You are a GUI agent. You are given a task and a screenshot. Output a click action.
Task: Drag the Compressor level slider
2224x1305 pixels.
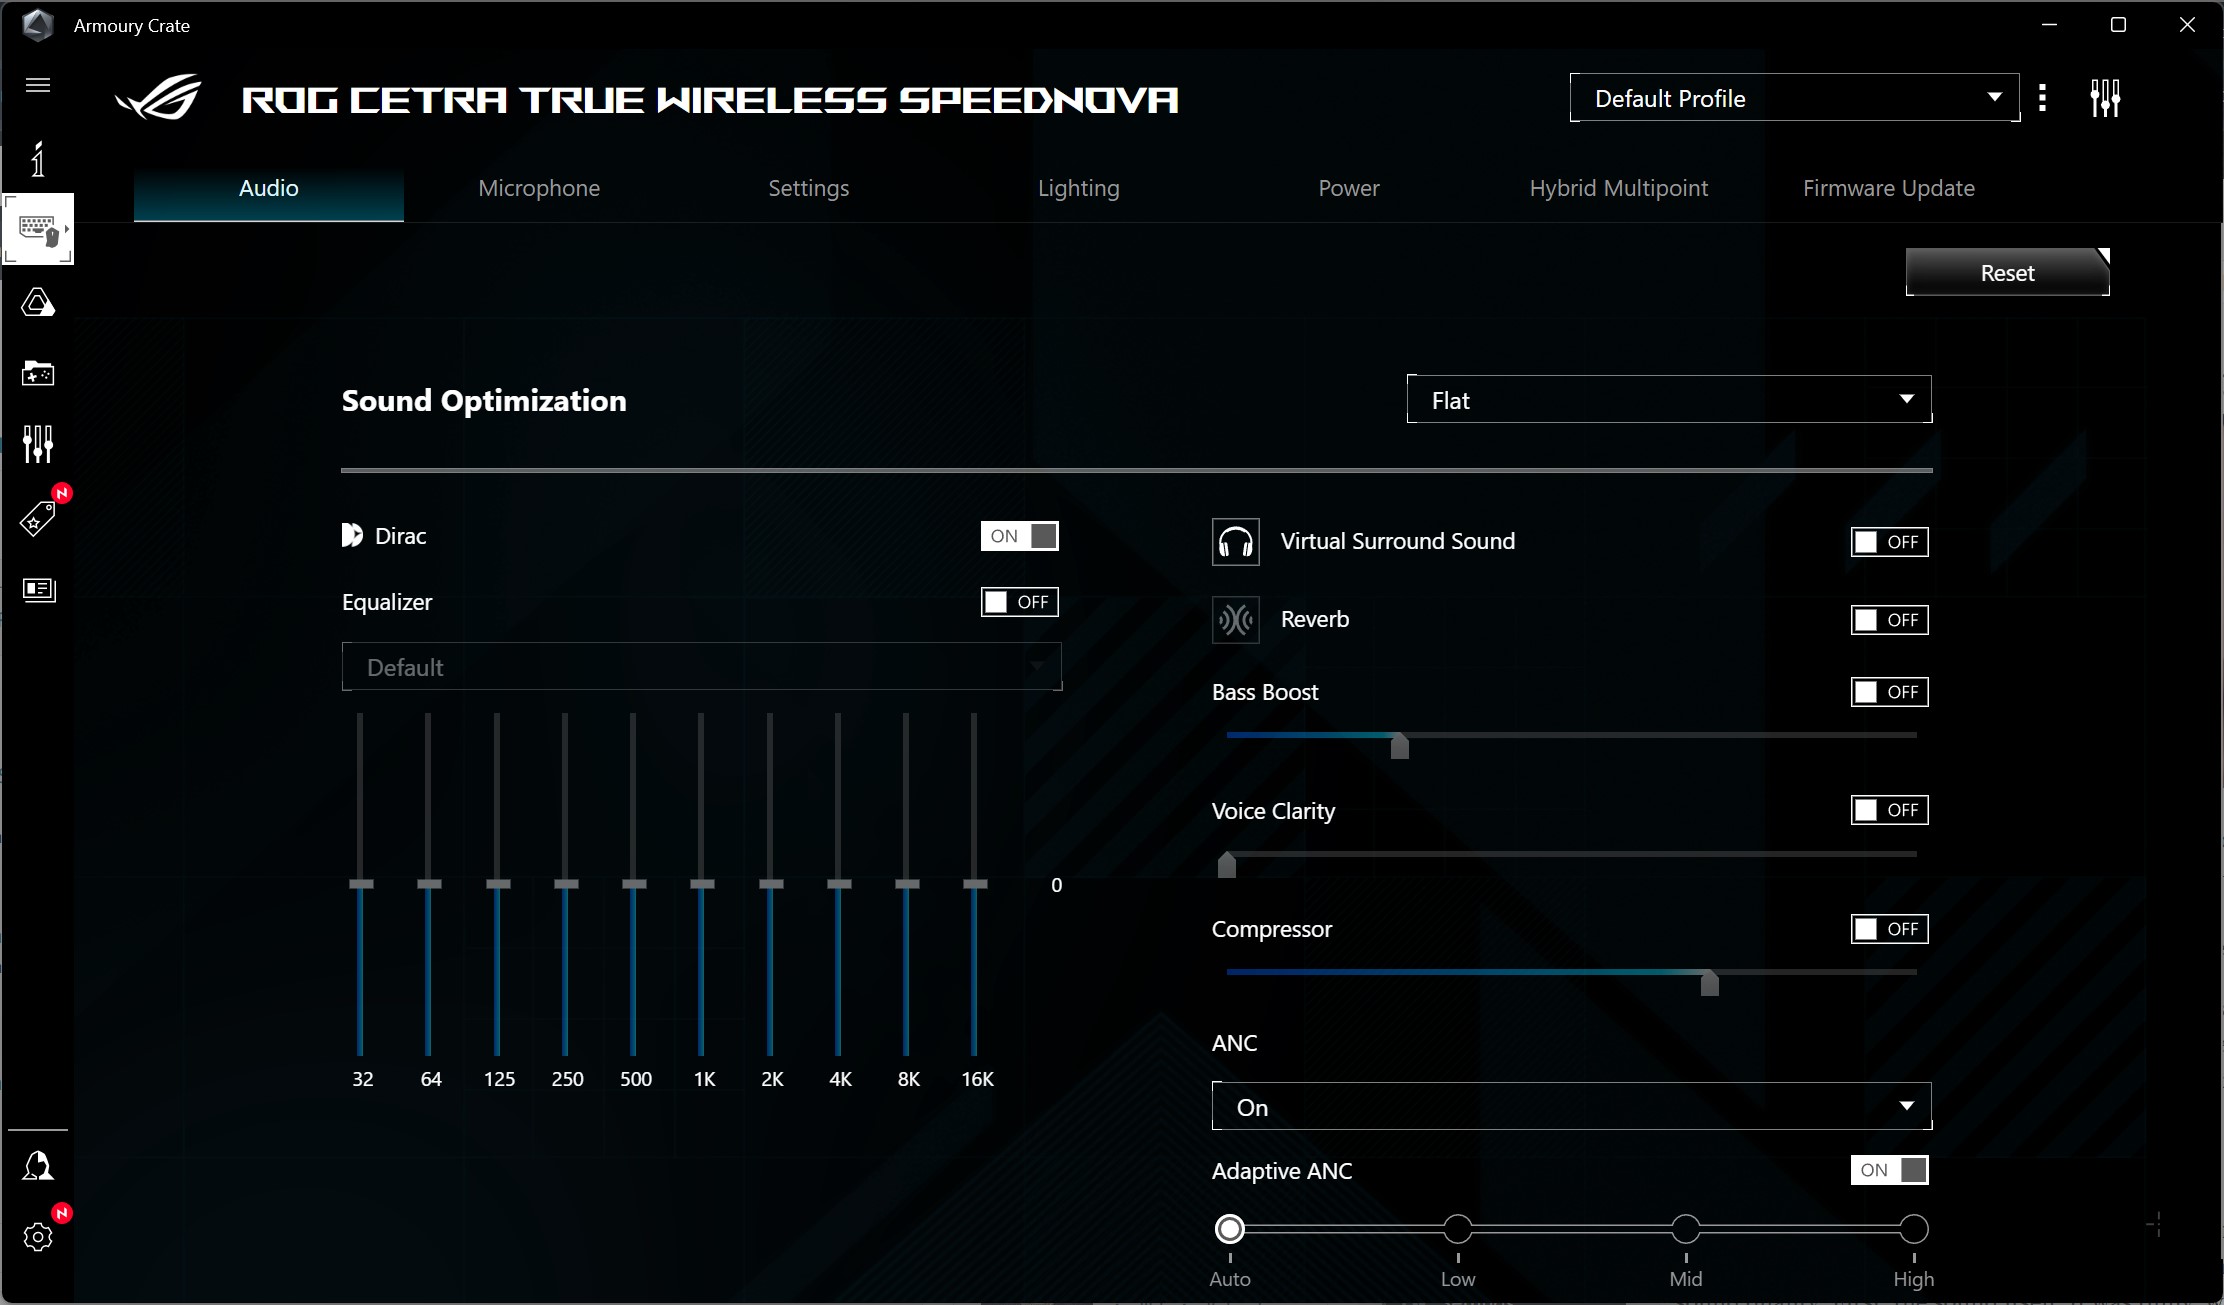pyautogui.click(x=1708, y=980)
